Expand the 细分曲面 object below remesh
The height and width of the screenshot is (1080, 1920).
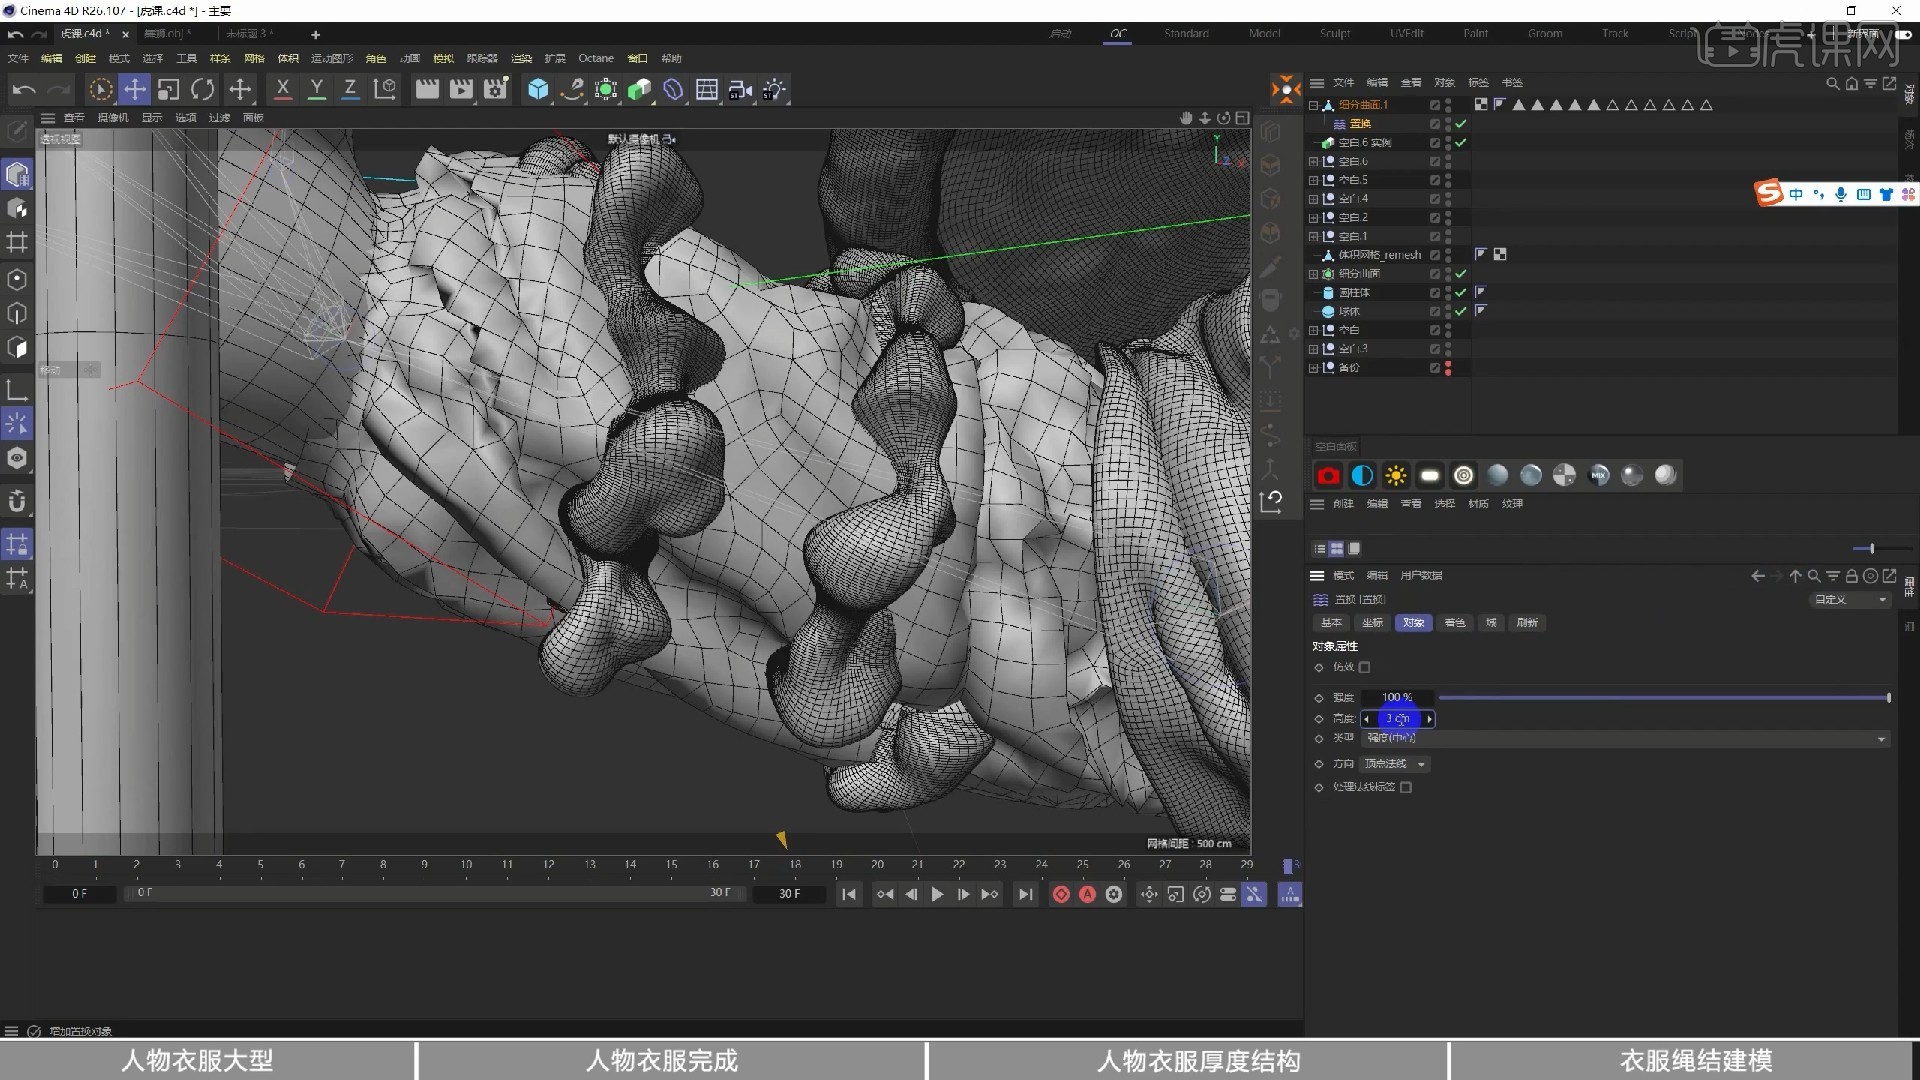tap(1313, 274)
